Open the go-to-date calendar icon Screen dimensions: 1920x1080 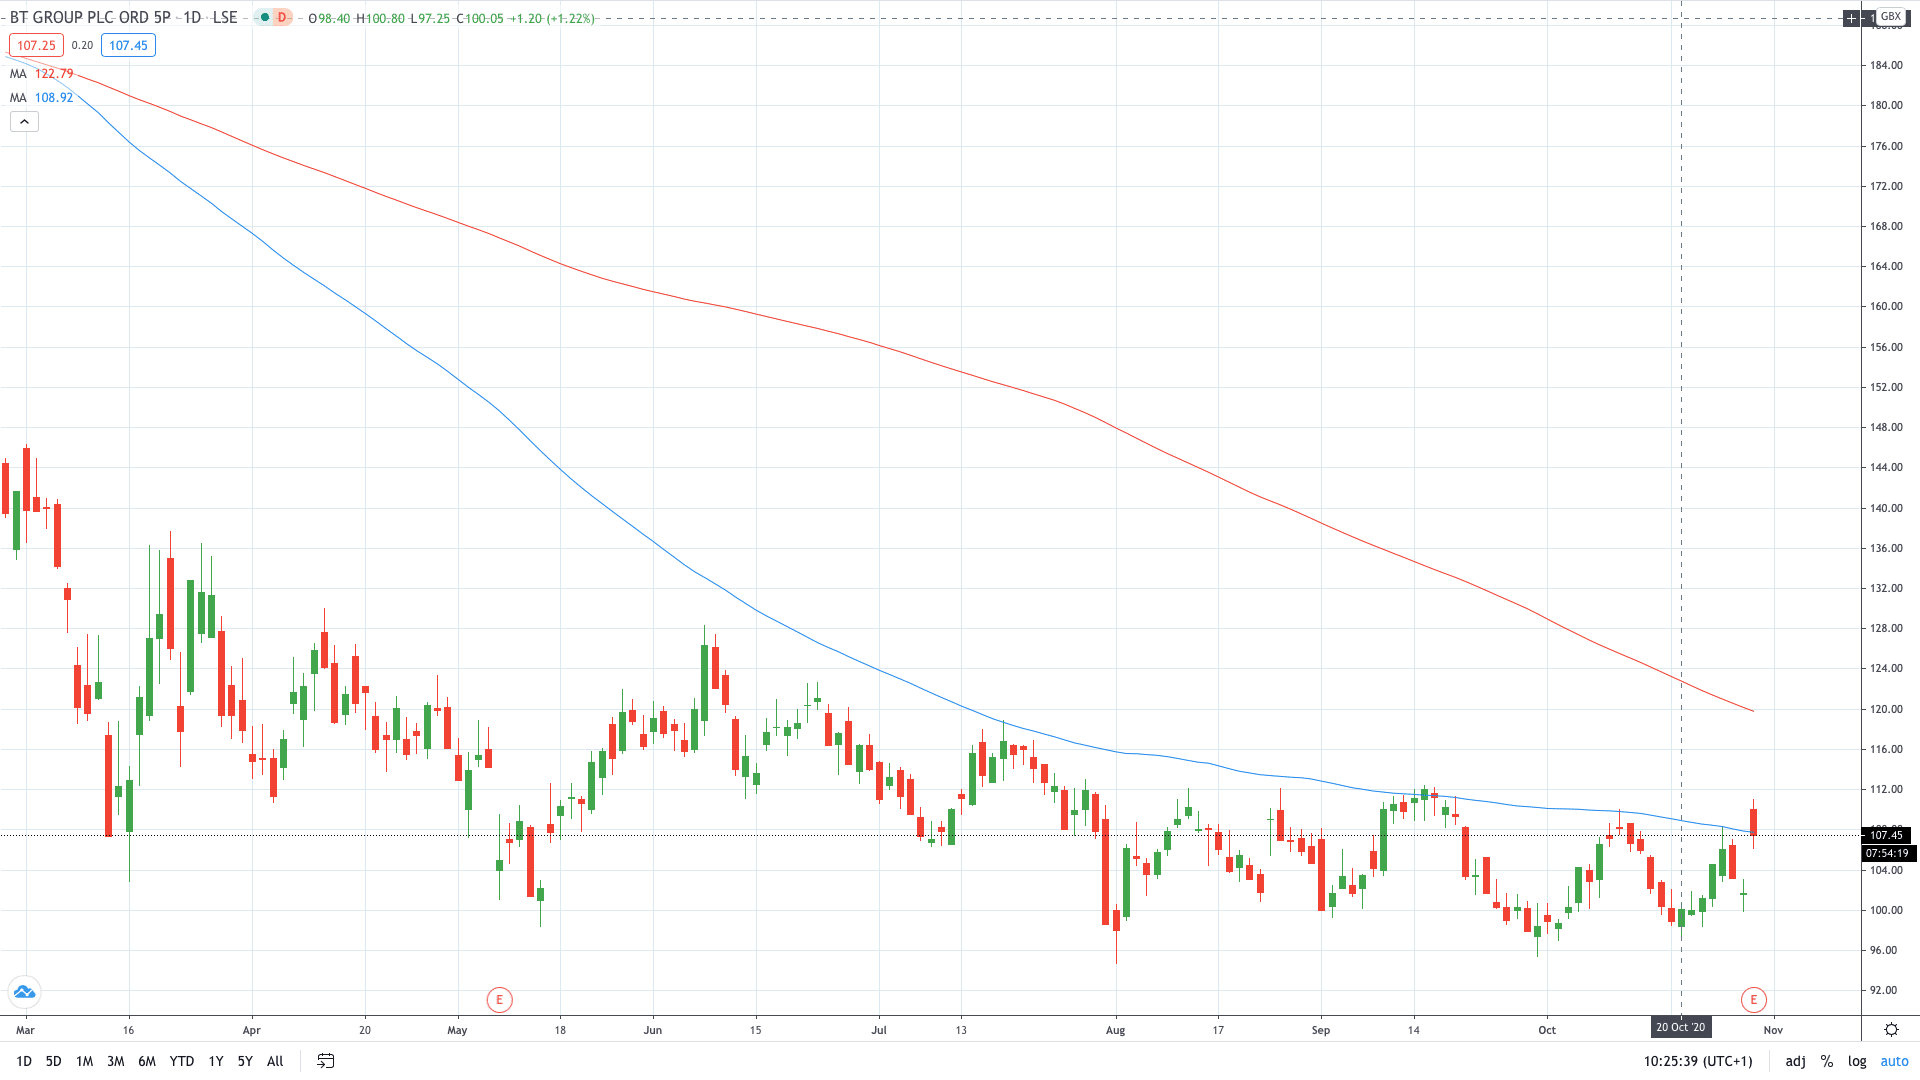pyautogui.click(x=325, y=1061)
